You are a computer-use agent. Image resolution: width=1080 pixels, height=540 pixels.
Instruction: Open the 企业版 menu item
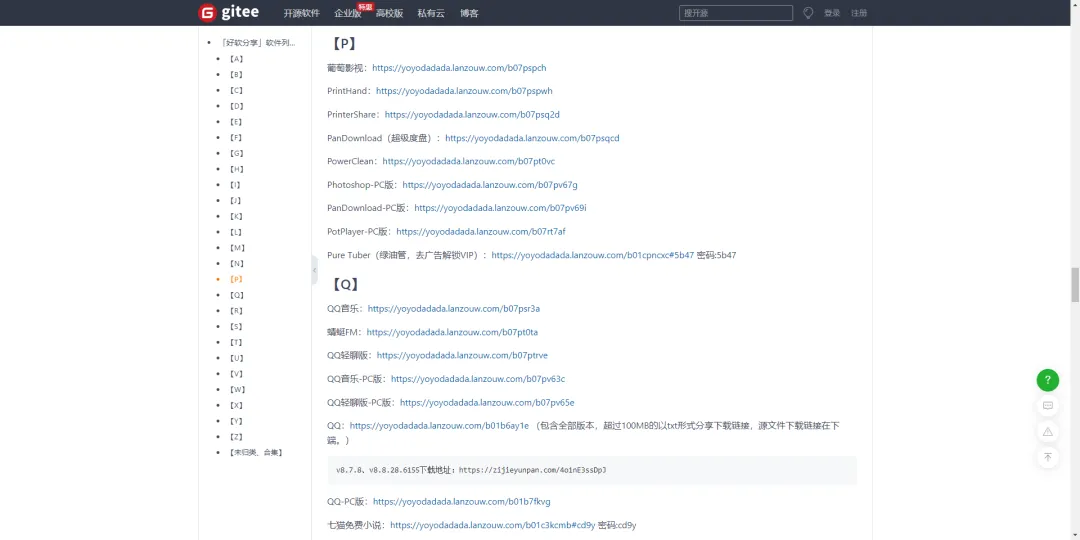[347, 13]
